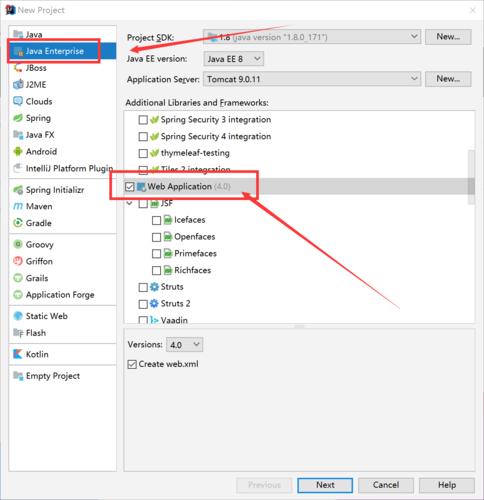
Task: Select the Android icon in project types
Action: pos(18,152)
